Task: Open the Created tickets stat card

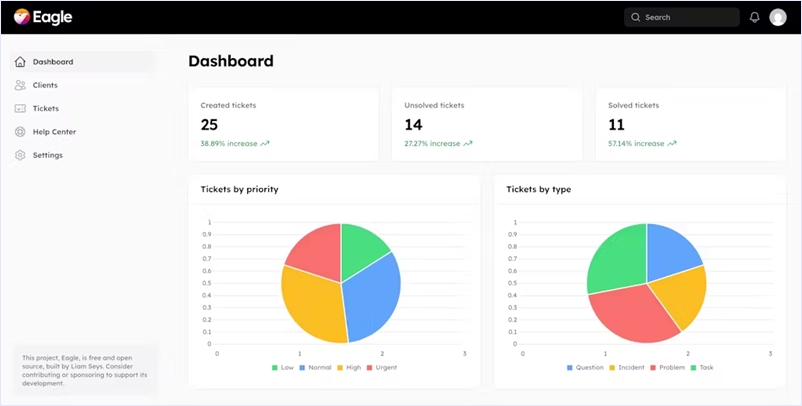Action: click(283, 124)
